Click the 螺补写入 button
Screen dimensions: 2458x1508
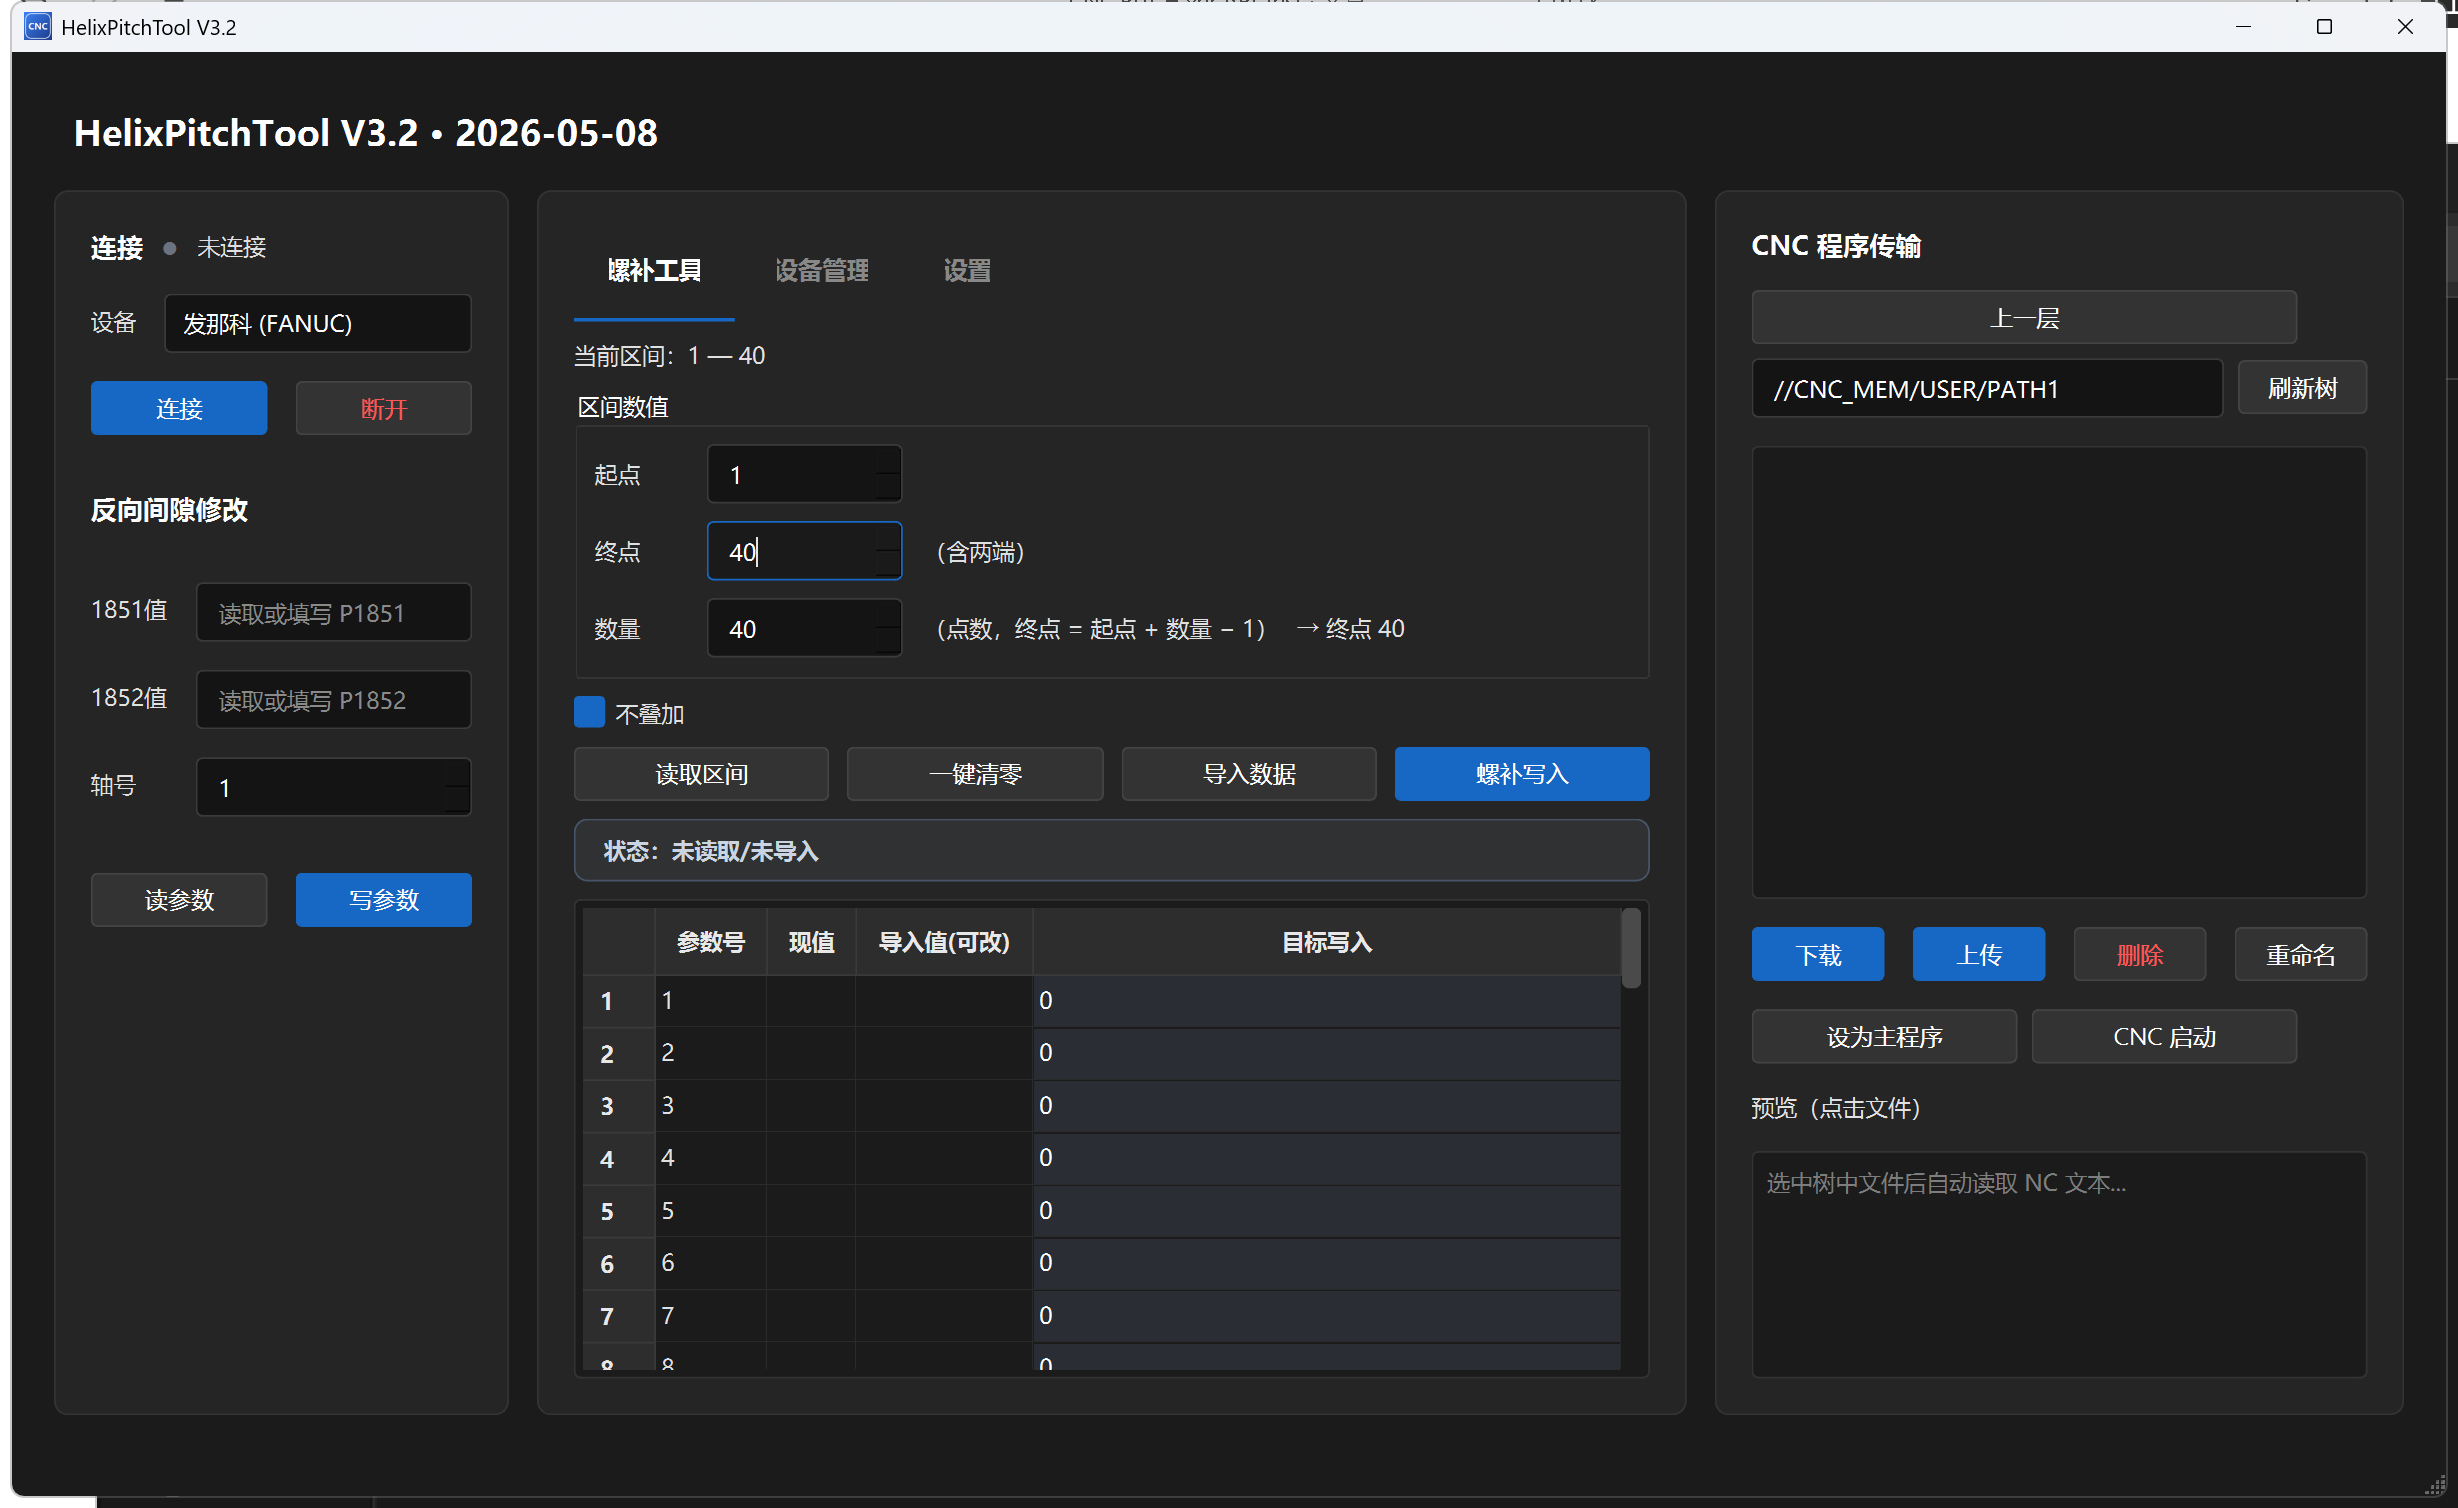[x=1522, y=774]
